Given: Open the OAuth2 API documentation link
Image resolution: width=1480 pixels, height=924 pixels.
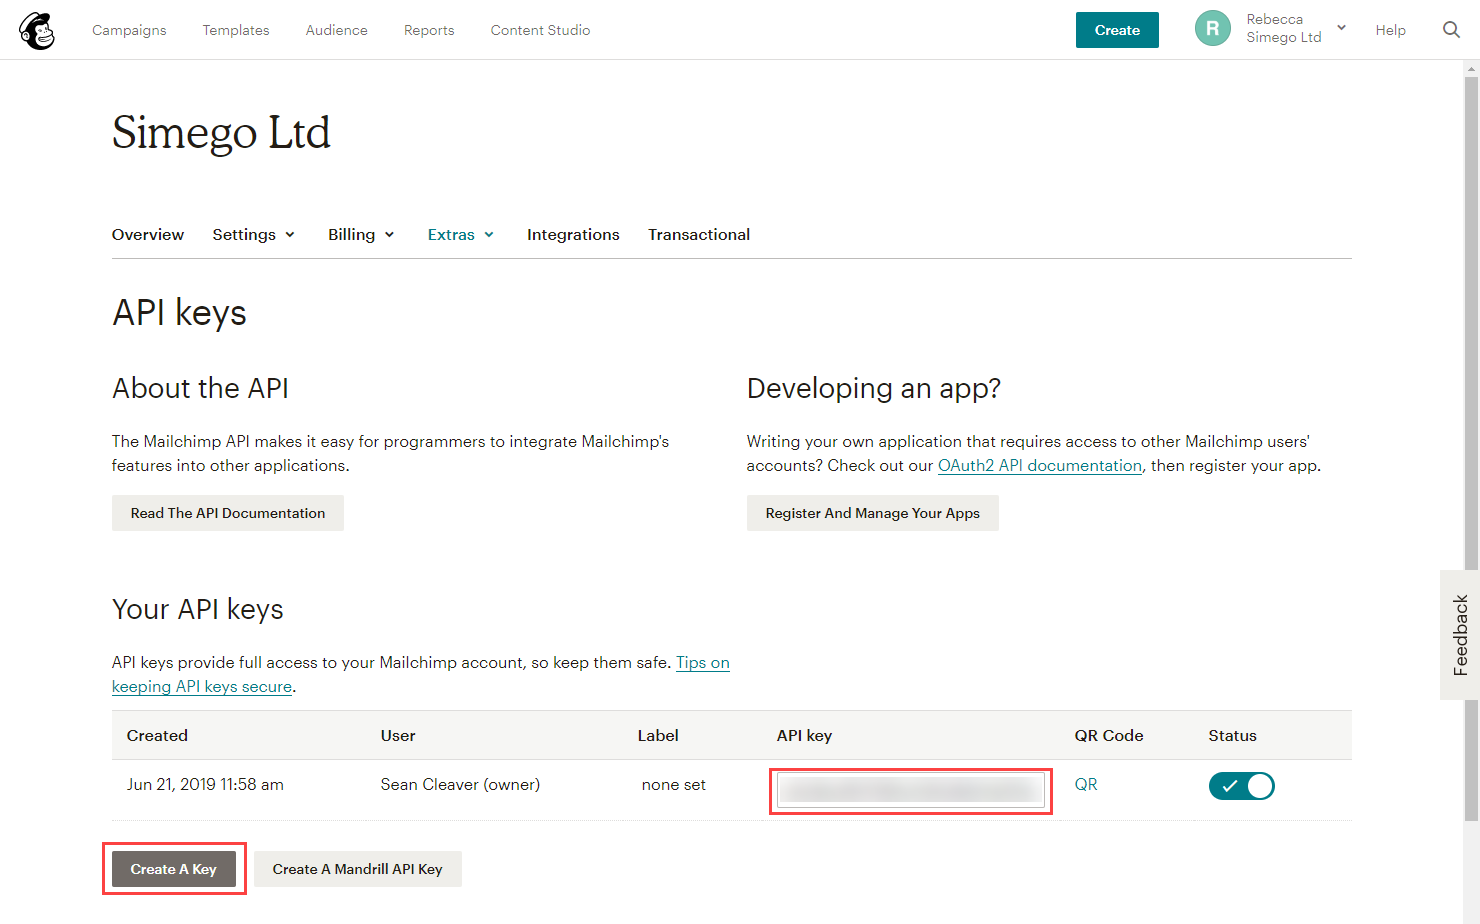Looking at the screenshot, I should (x=1040, y=465).
